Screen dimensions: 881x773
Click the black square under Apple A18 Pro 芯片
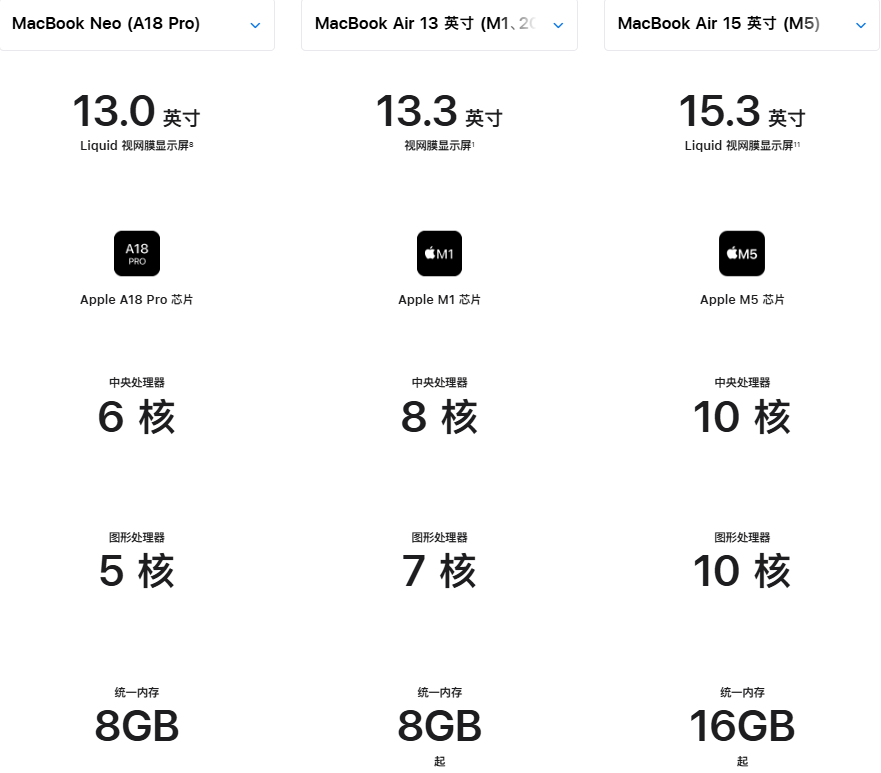point(136,253)
